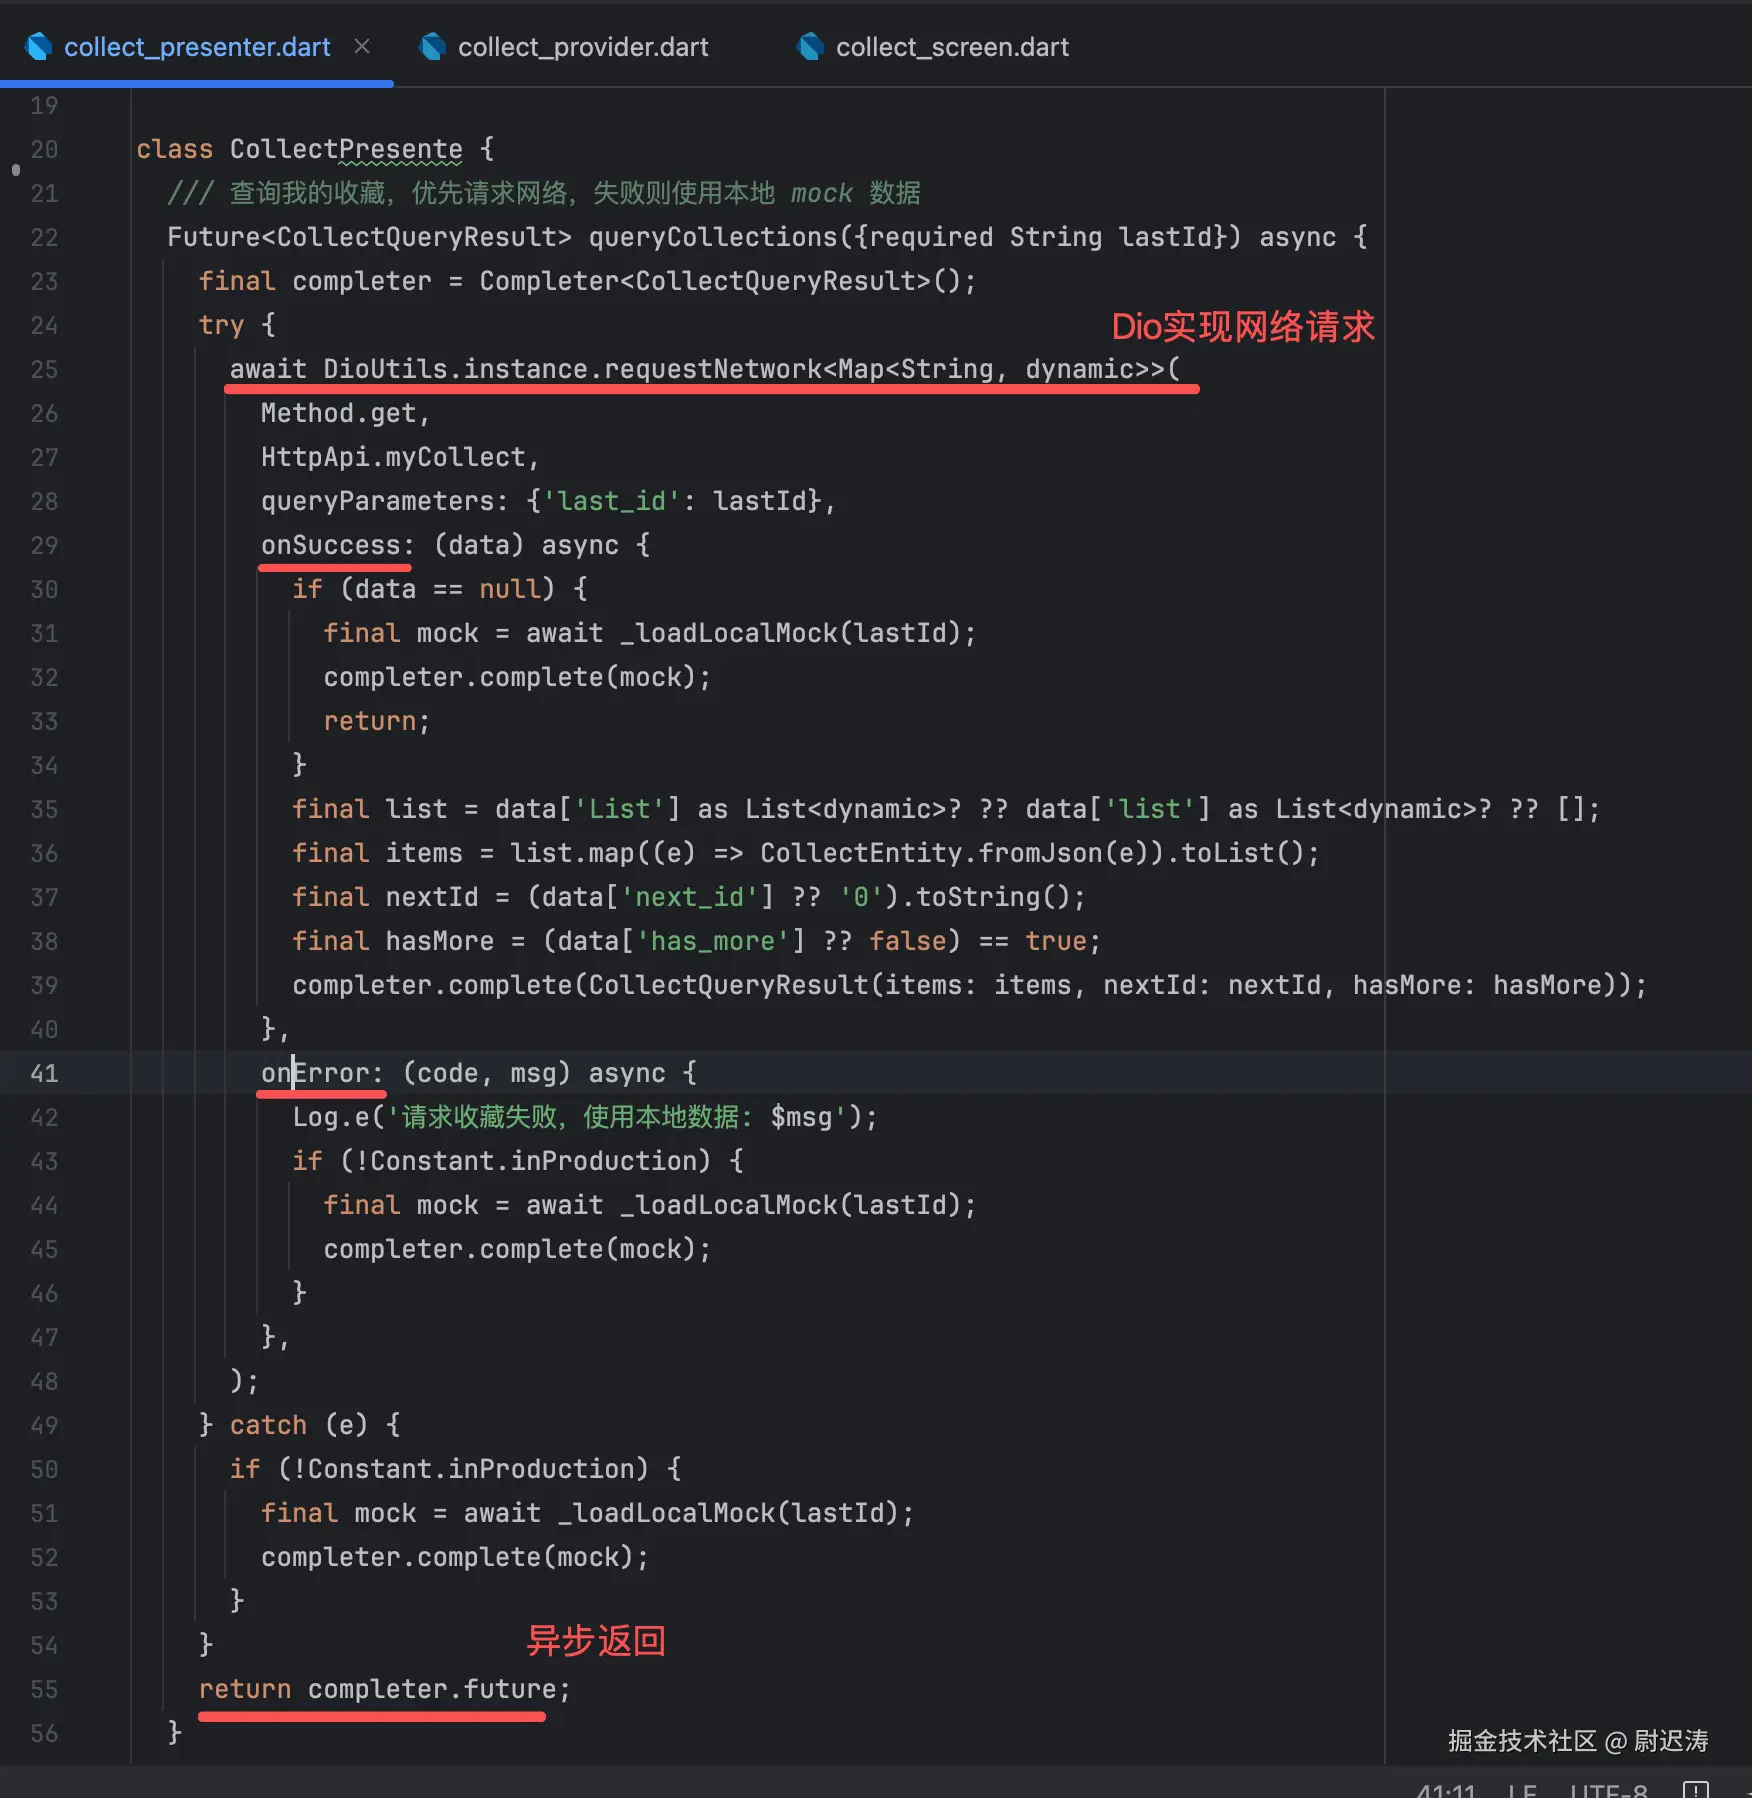
Task: Click "queryParameters:" on line 28
Action: (385, 502)
